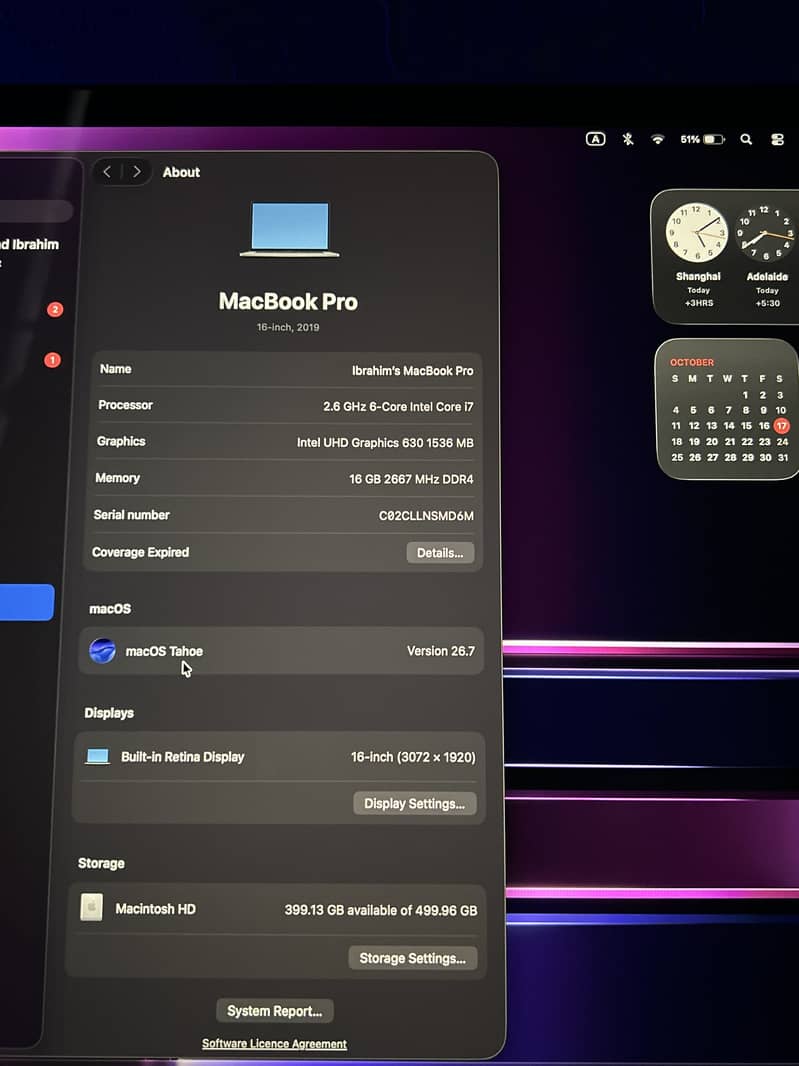Click the red badge showing 1 in sidebar

pyautogui.click(x=52, y=360)
